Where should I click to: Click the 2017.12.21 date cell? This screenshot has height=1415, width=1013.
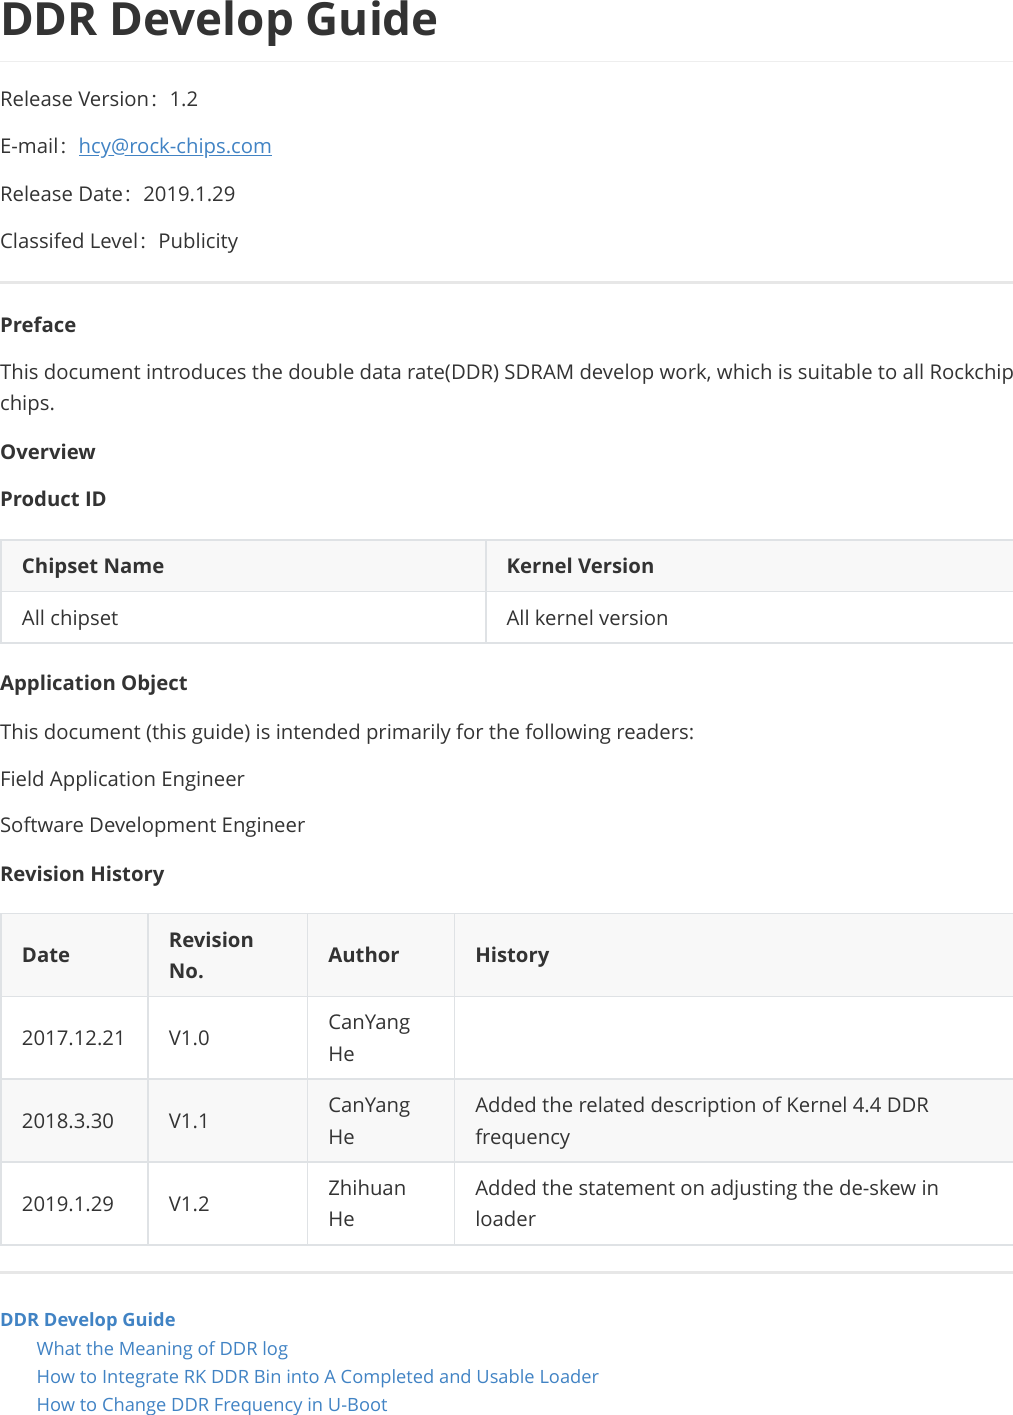73,1038
